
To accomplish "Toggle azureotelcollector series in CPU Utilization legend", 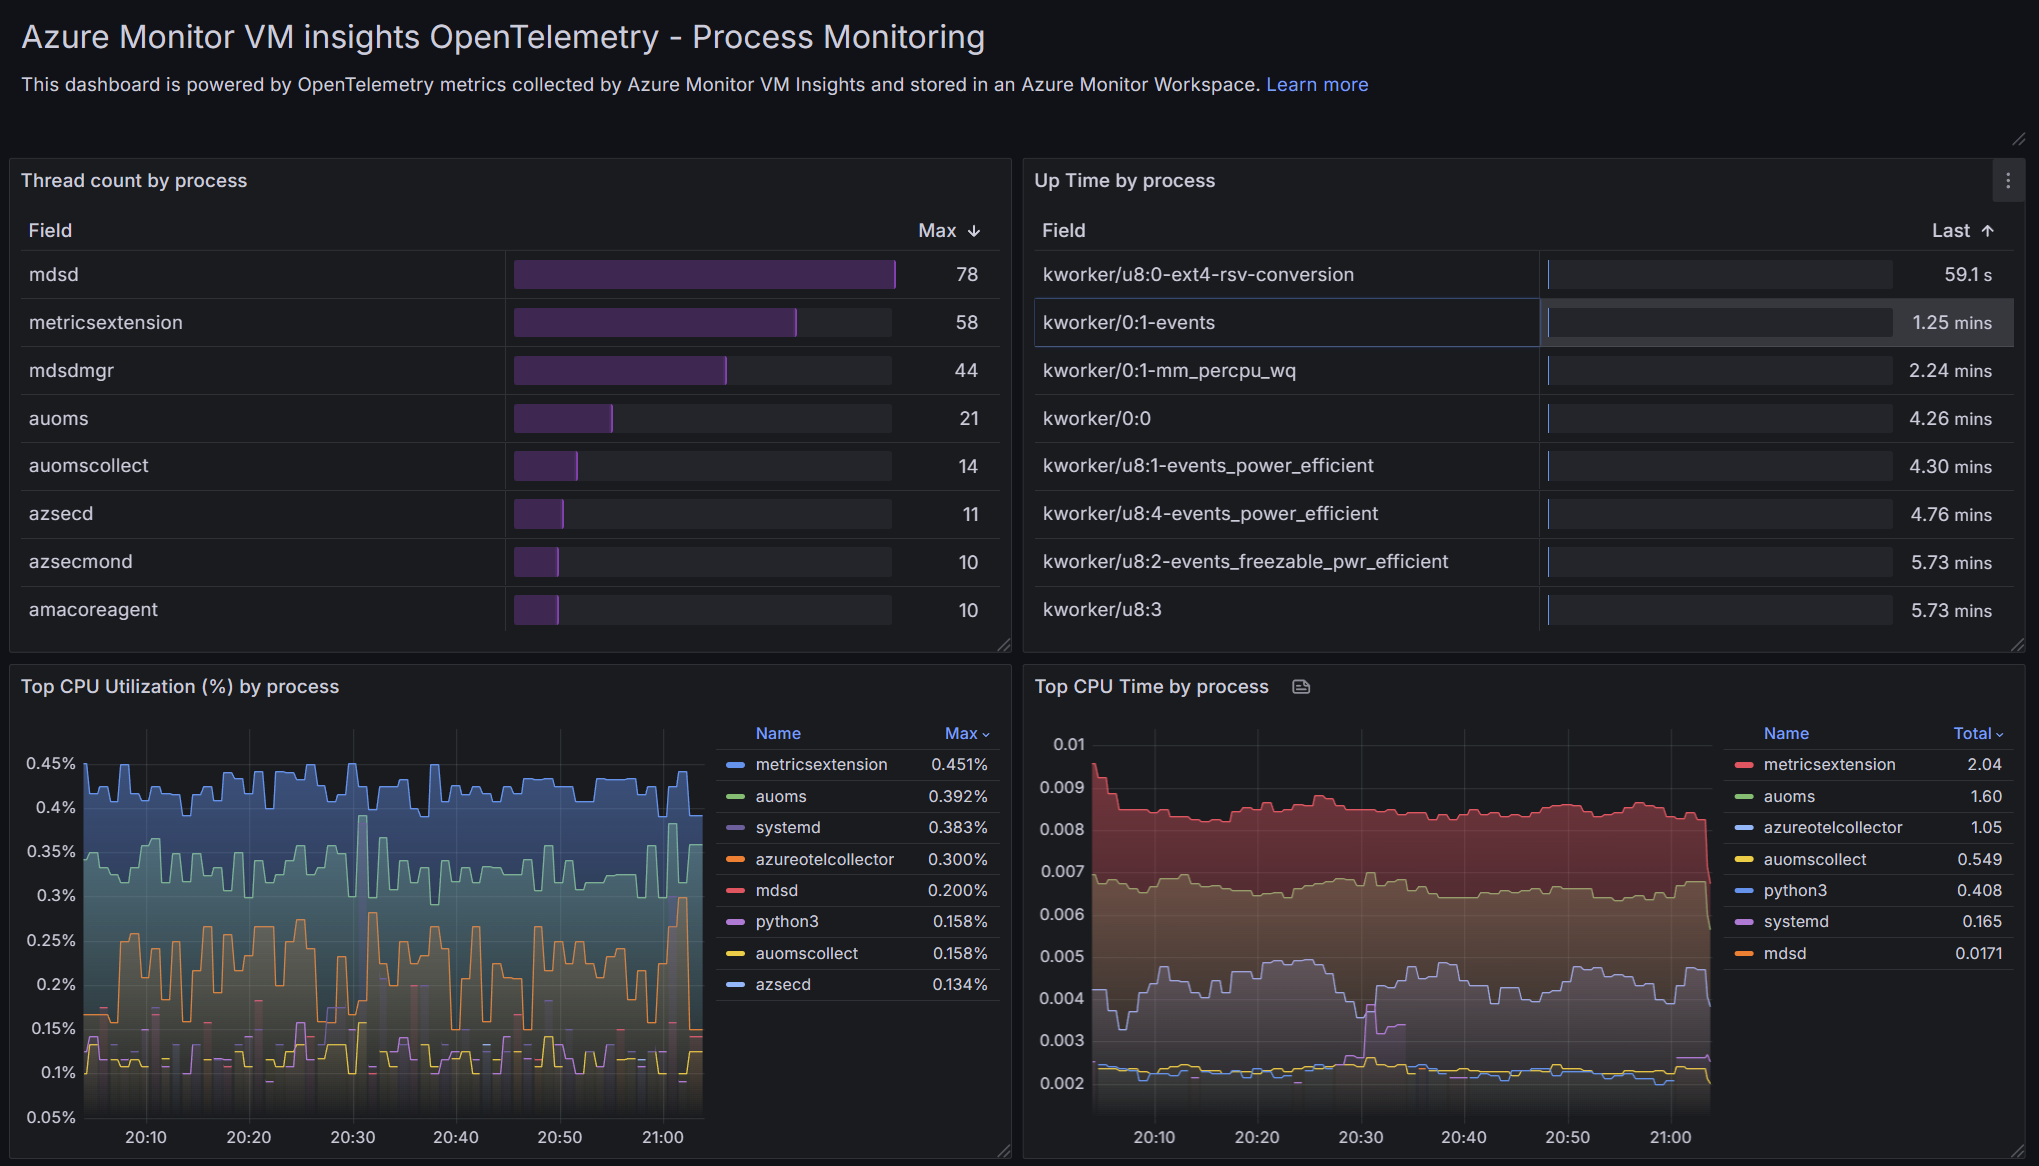I will point(824,860).
